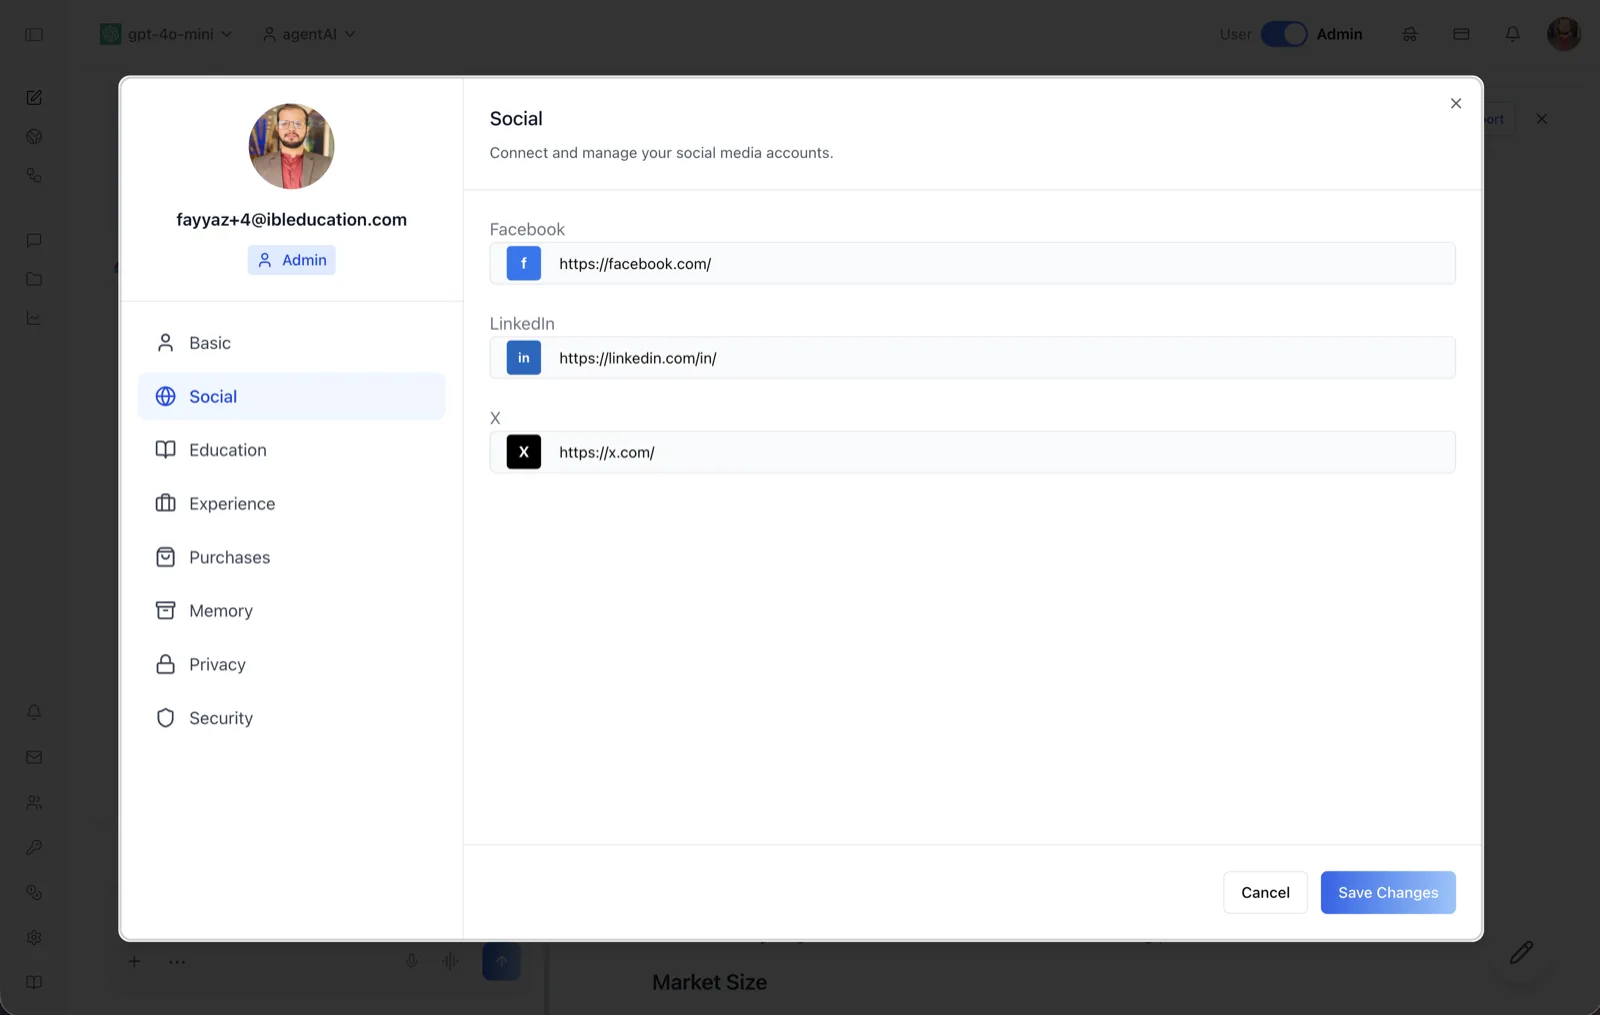Open the gpt-4o-mini model dropdown

pyautogui.click(x=166, y=34)
